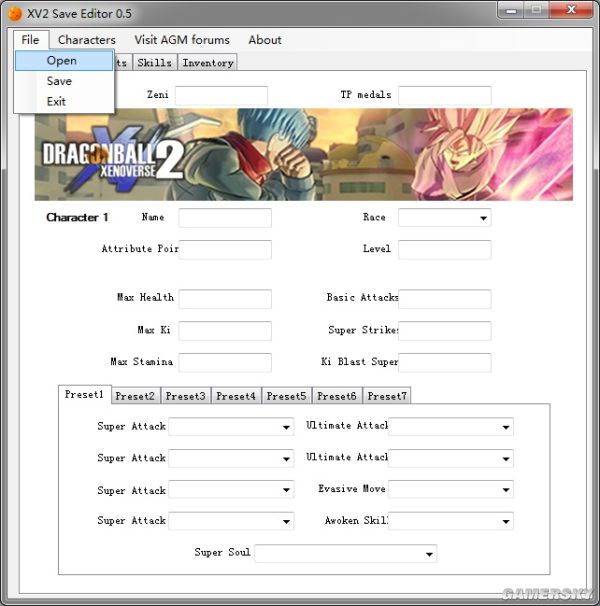Viewport: 600px width, 606px height.
Task: Switch to the Inventory tab
Action: [208, 63]
